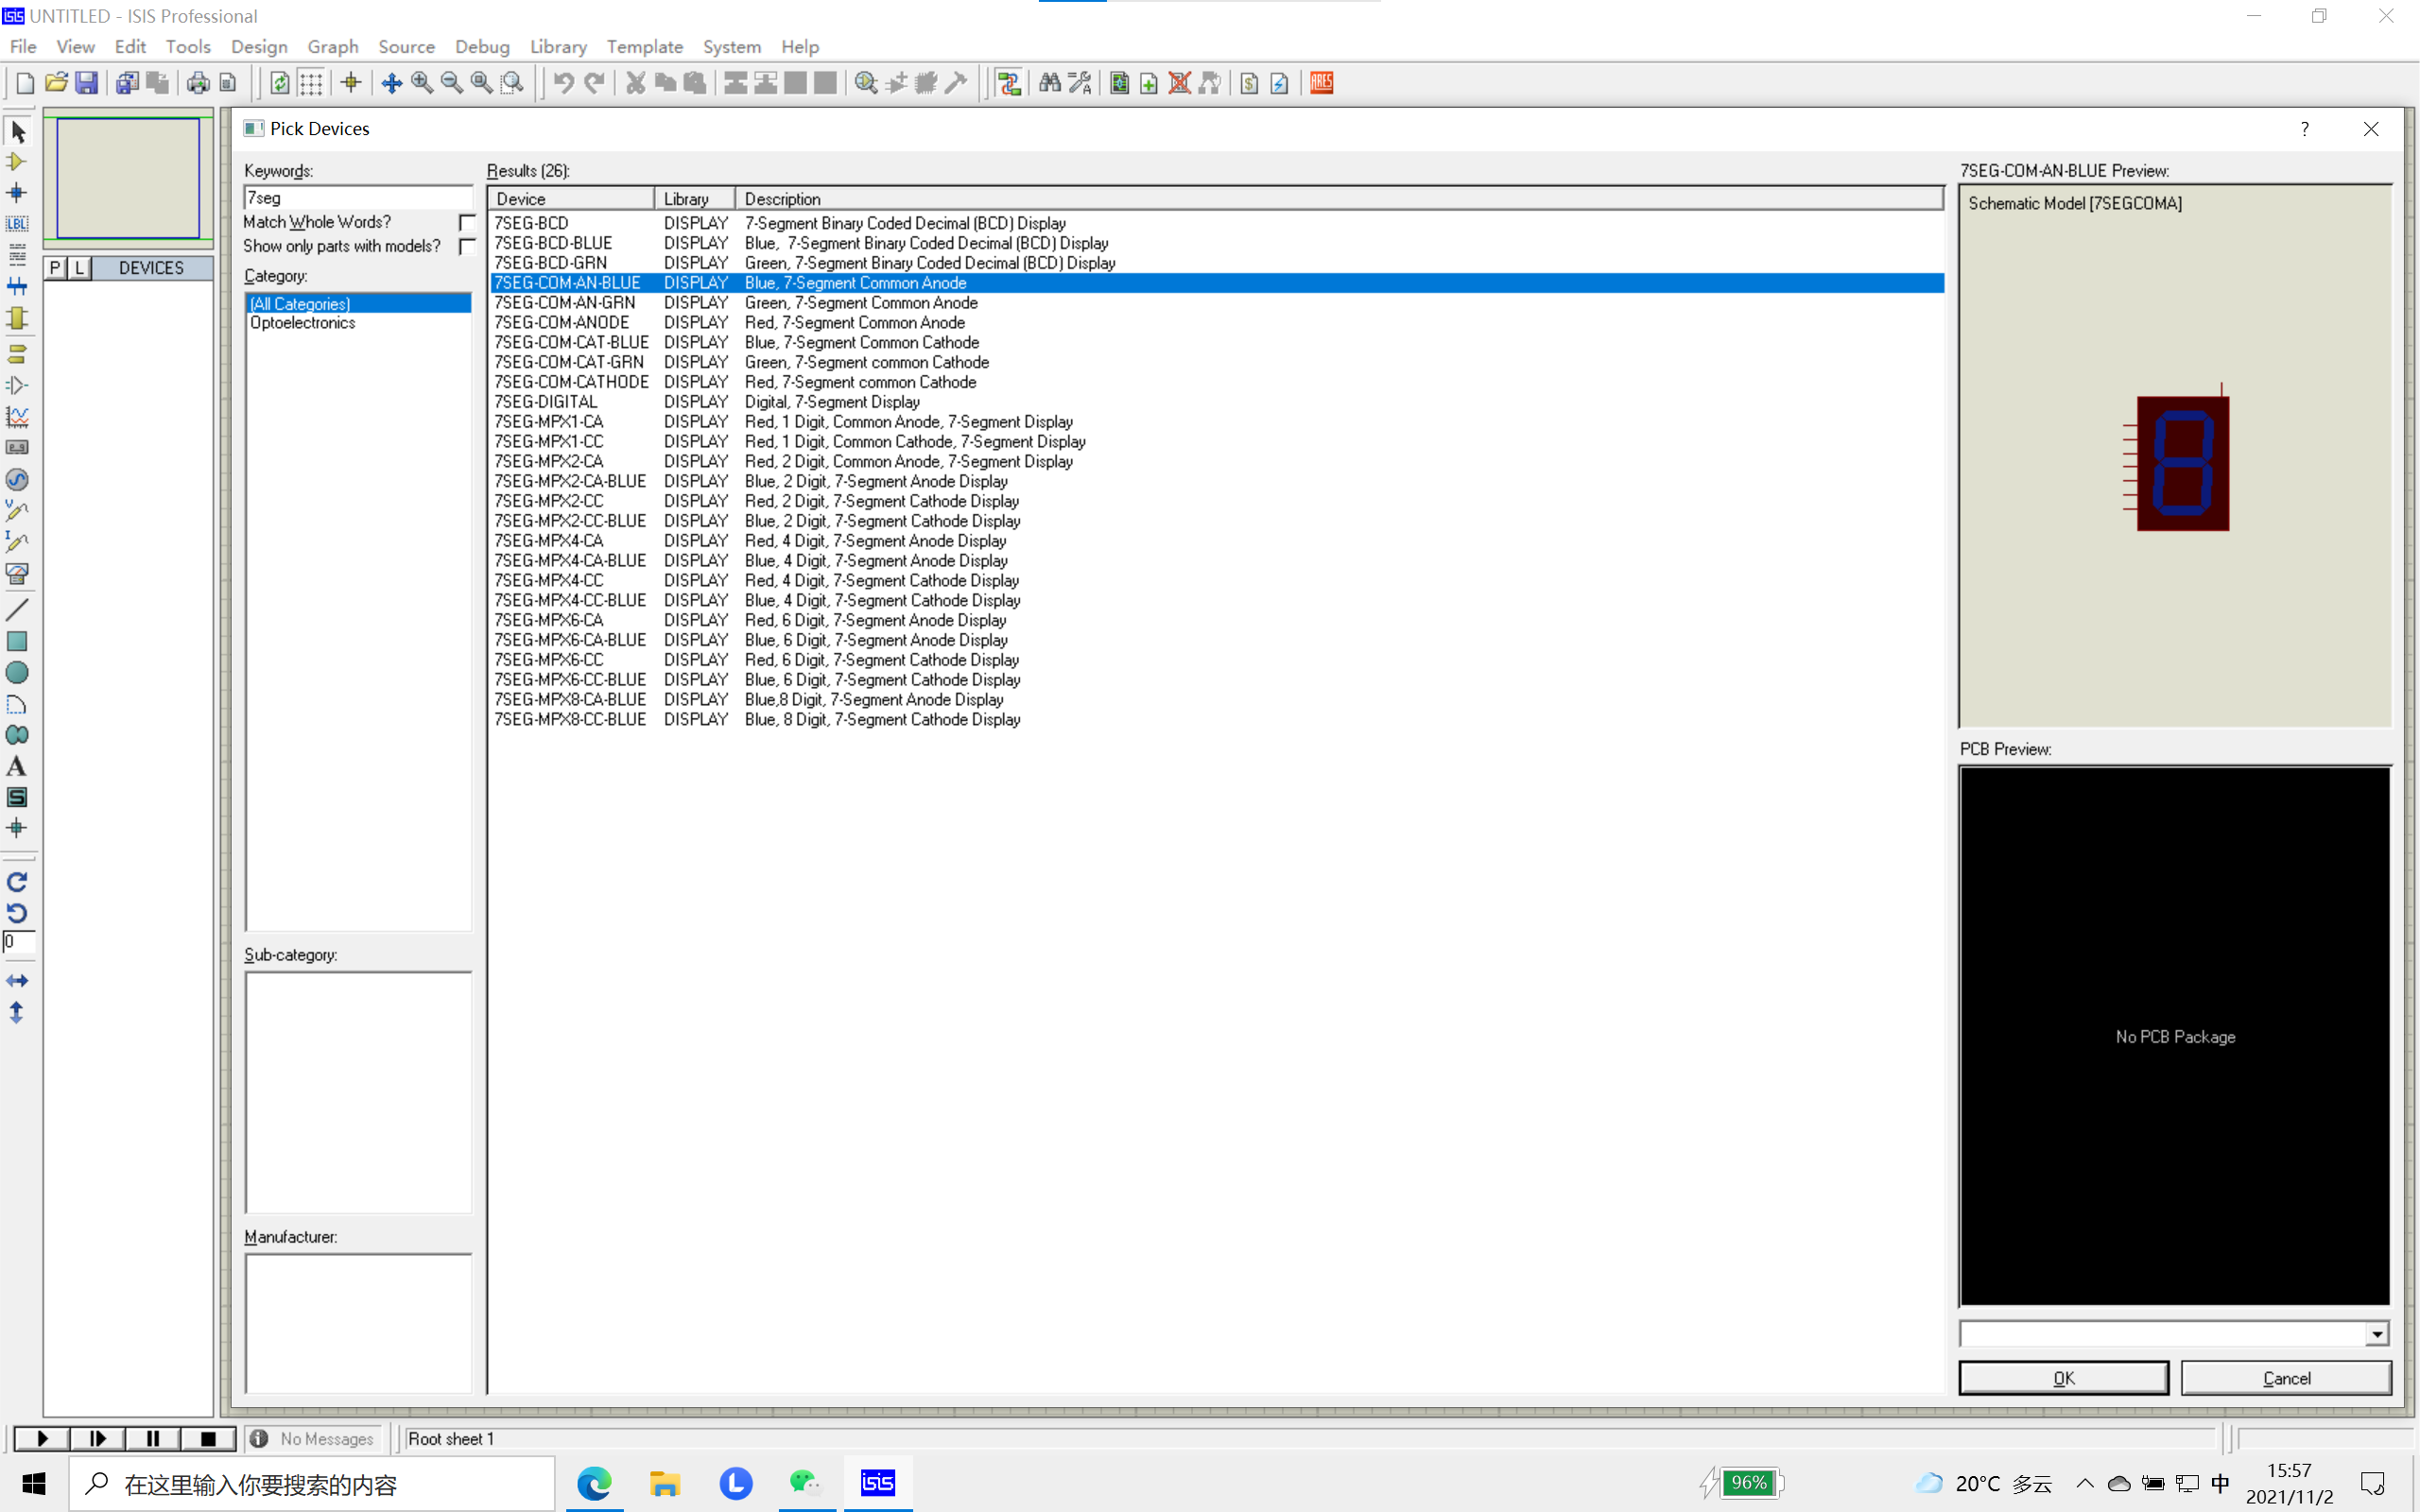Click the Save design toolbar icon
This screenshot has width=2420, height=1512.
point(87,83)
